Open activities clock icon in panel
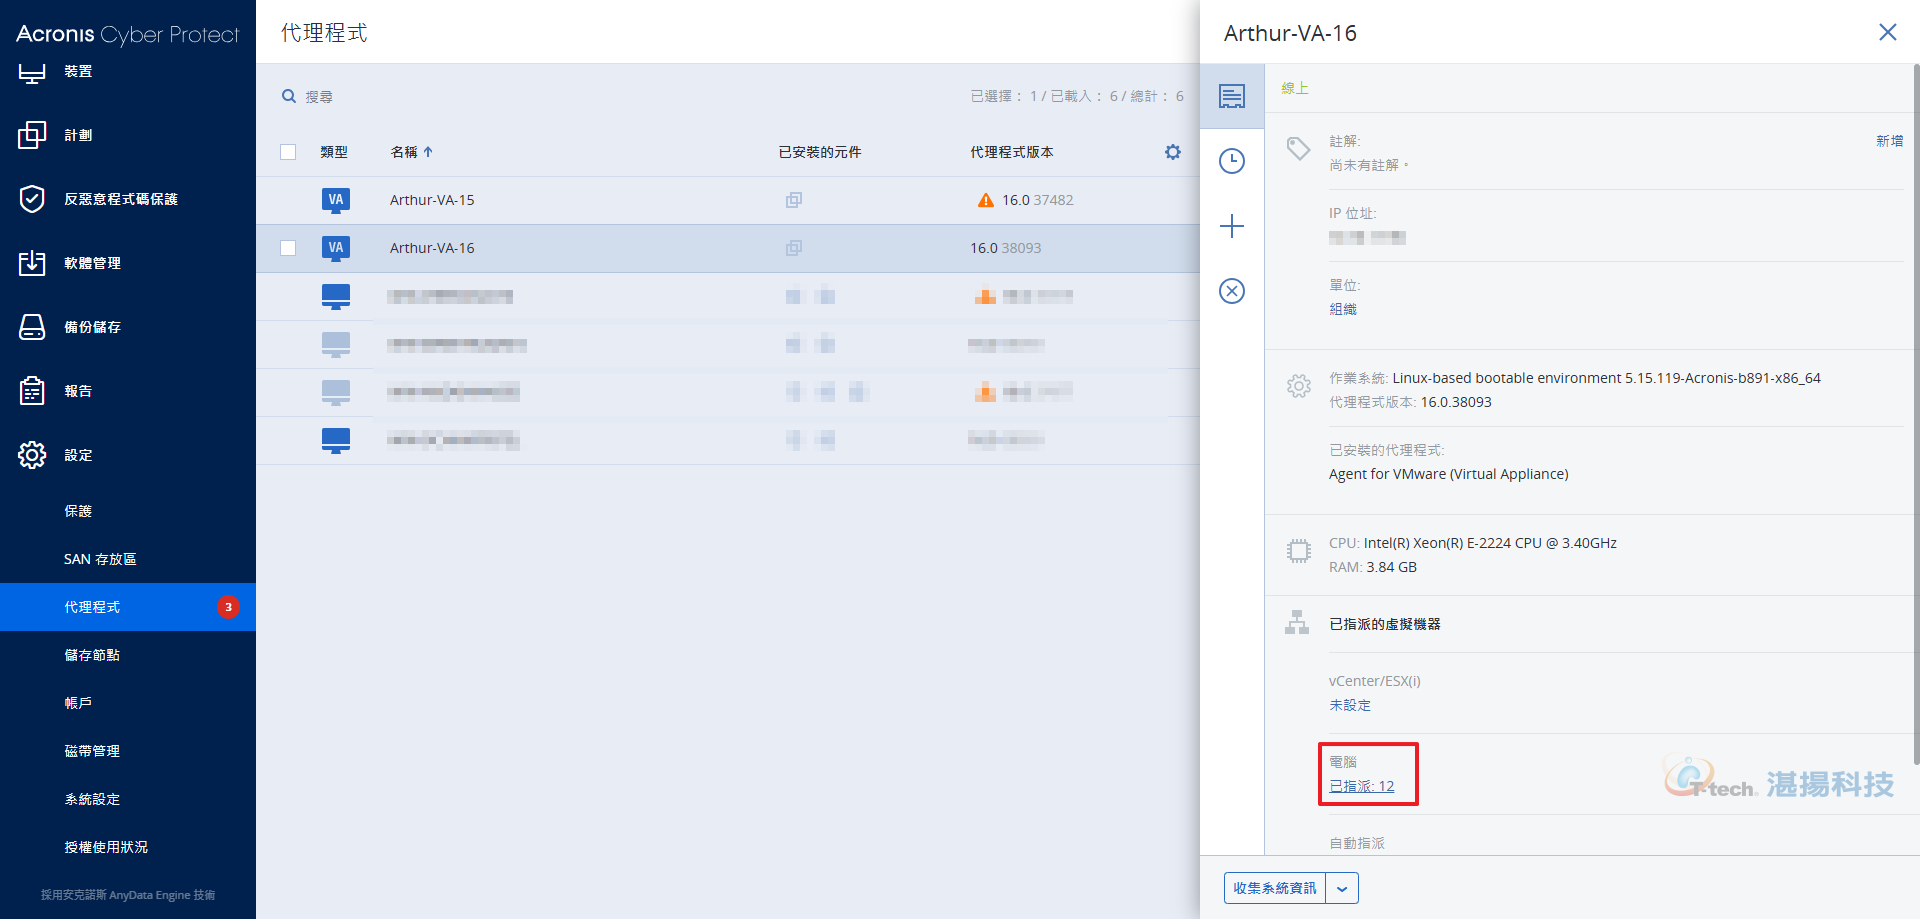The width and height of the screenshot is (1920, 919). (1232, 161)
